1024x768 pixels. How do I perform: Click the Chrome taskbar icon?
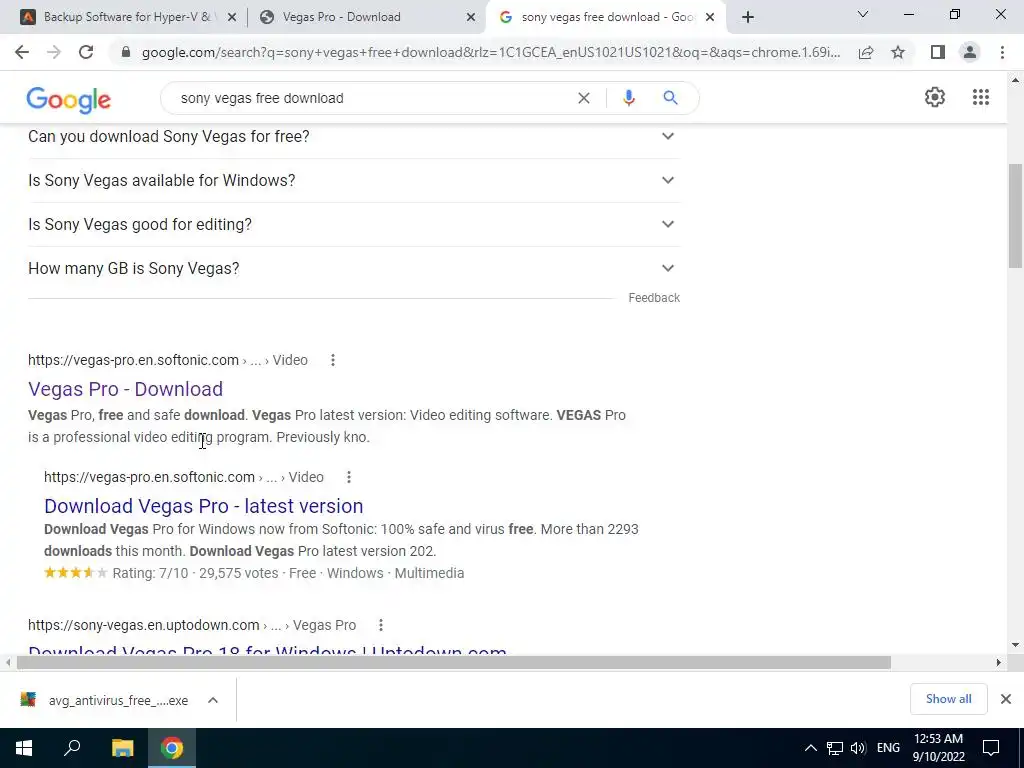click(x=172, y=748)
